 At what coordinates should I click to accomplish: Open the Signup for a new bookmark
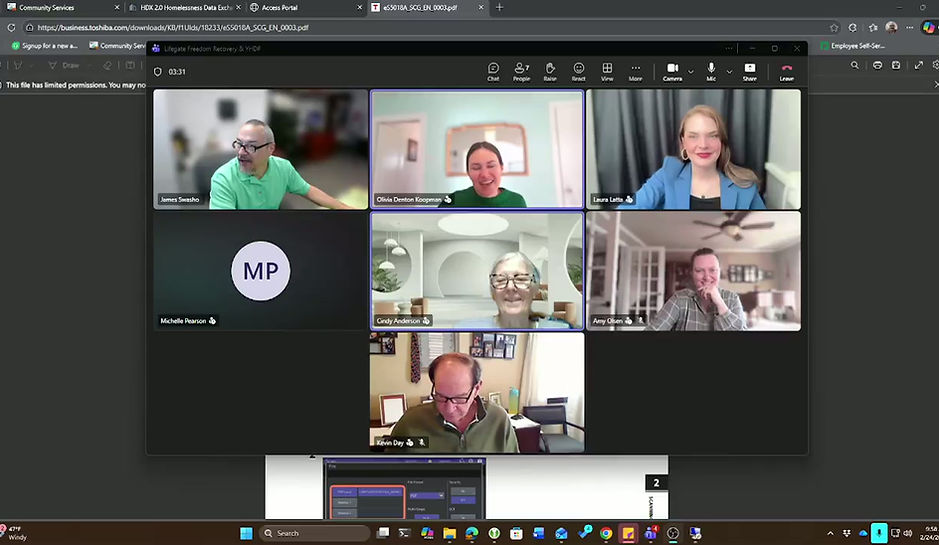click(x=45, y=46)
